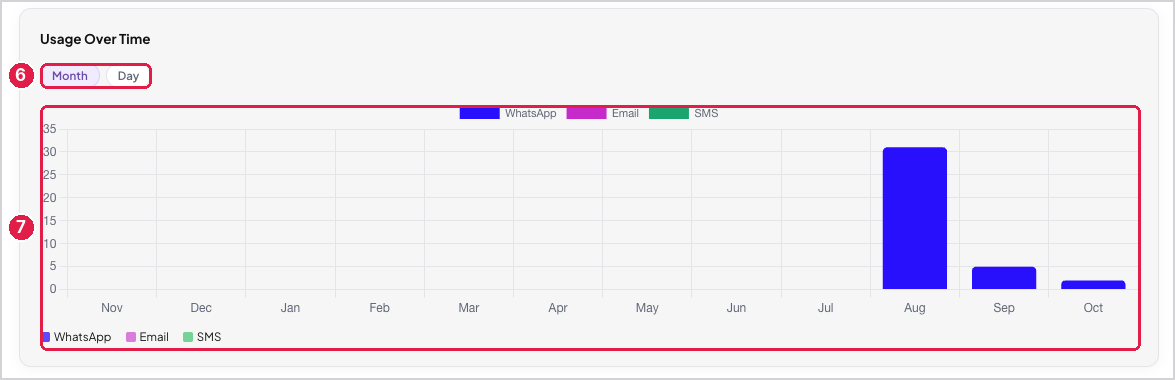Switch chart view to Day

point(128,76)
